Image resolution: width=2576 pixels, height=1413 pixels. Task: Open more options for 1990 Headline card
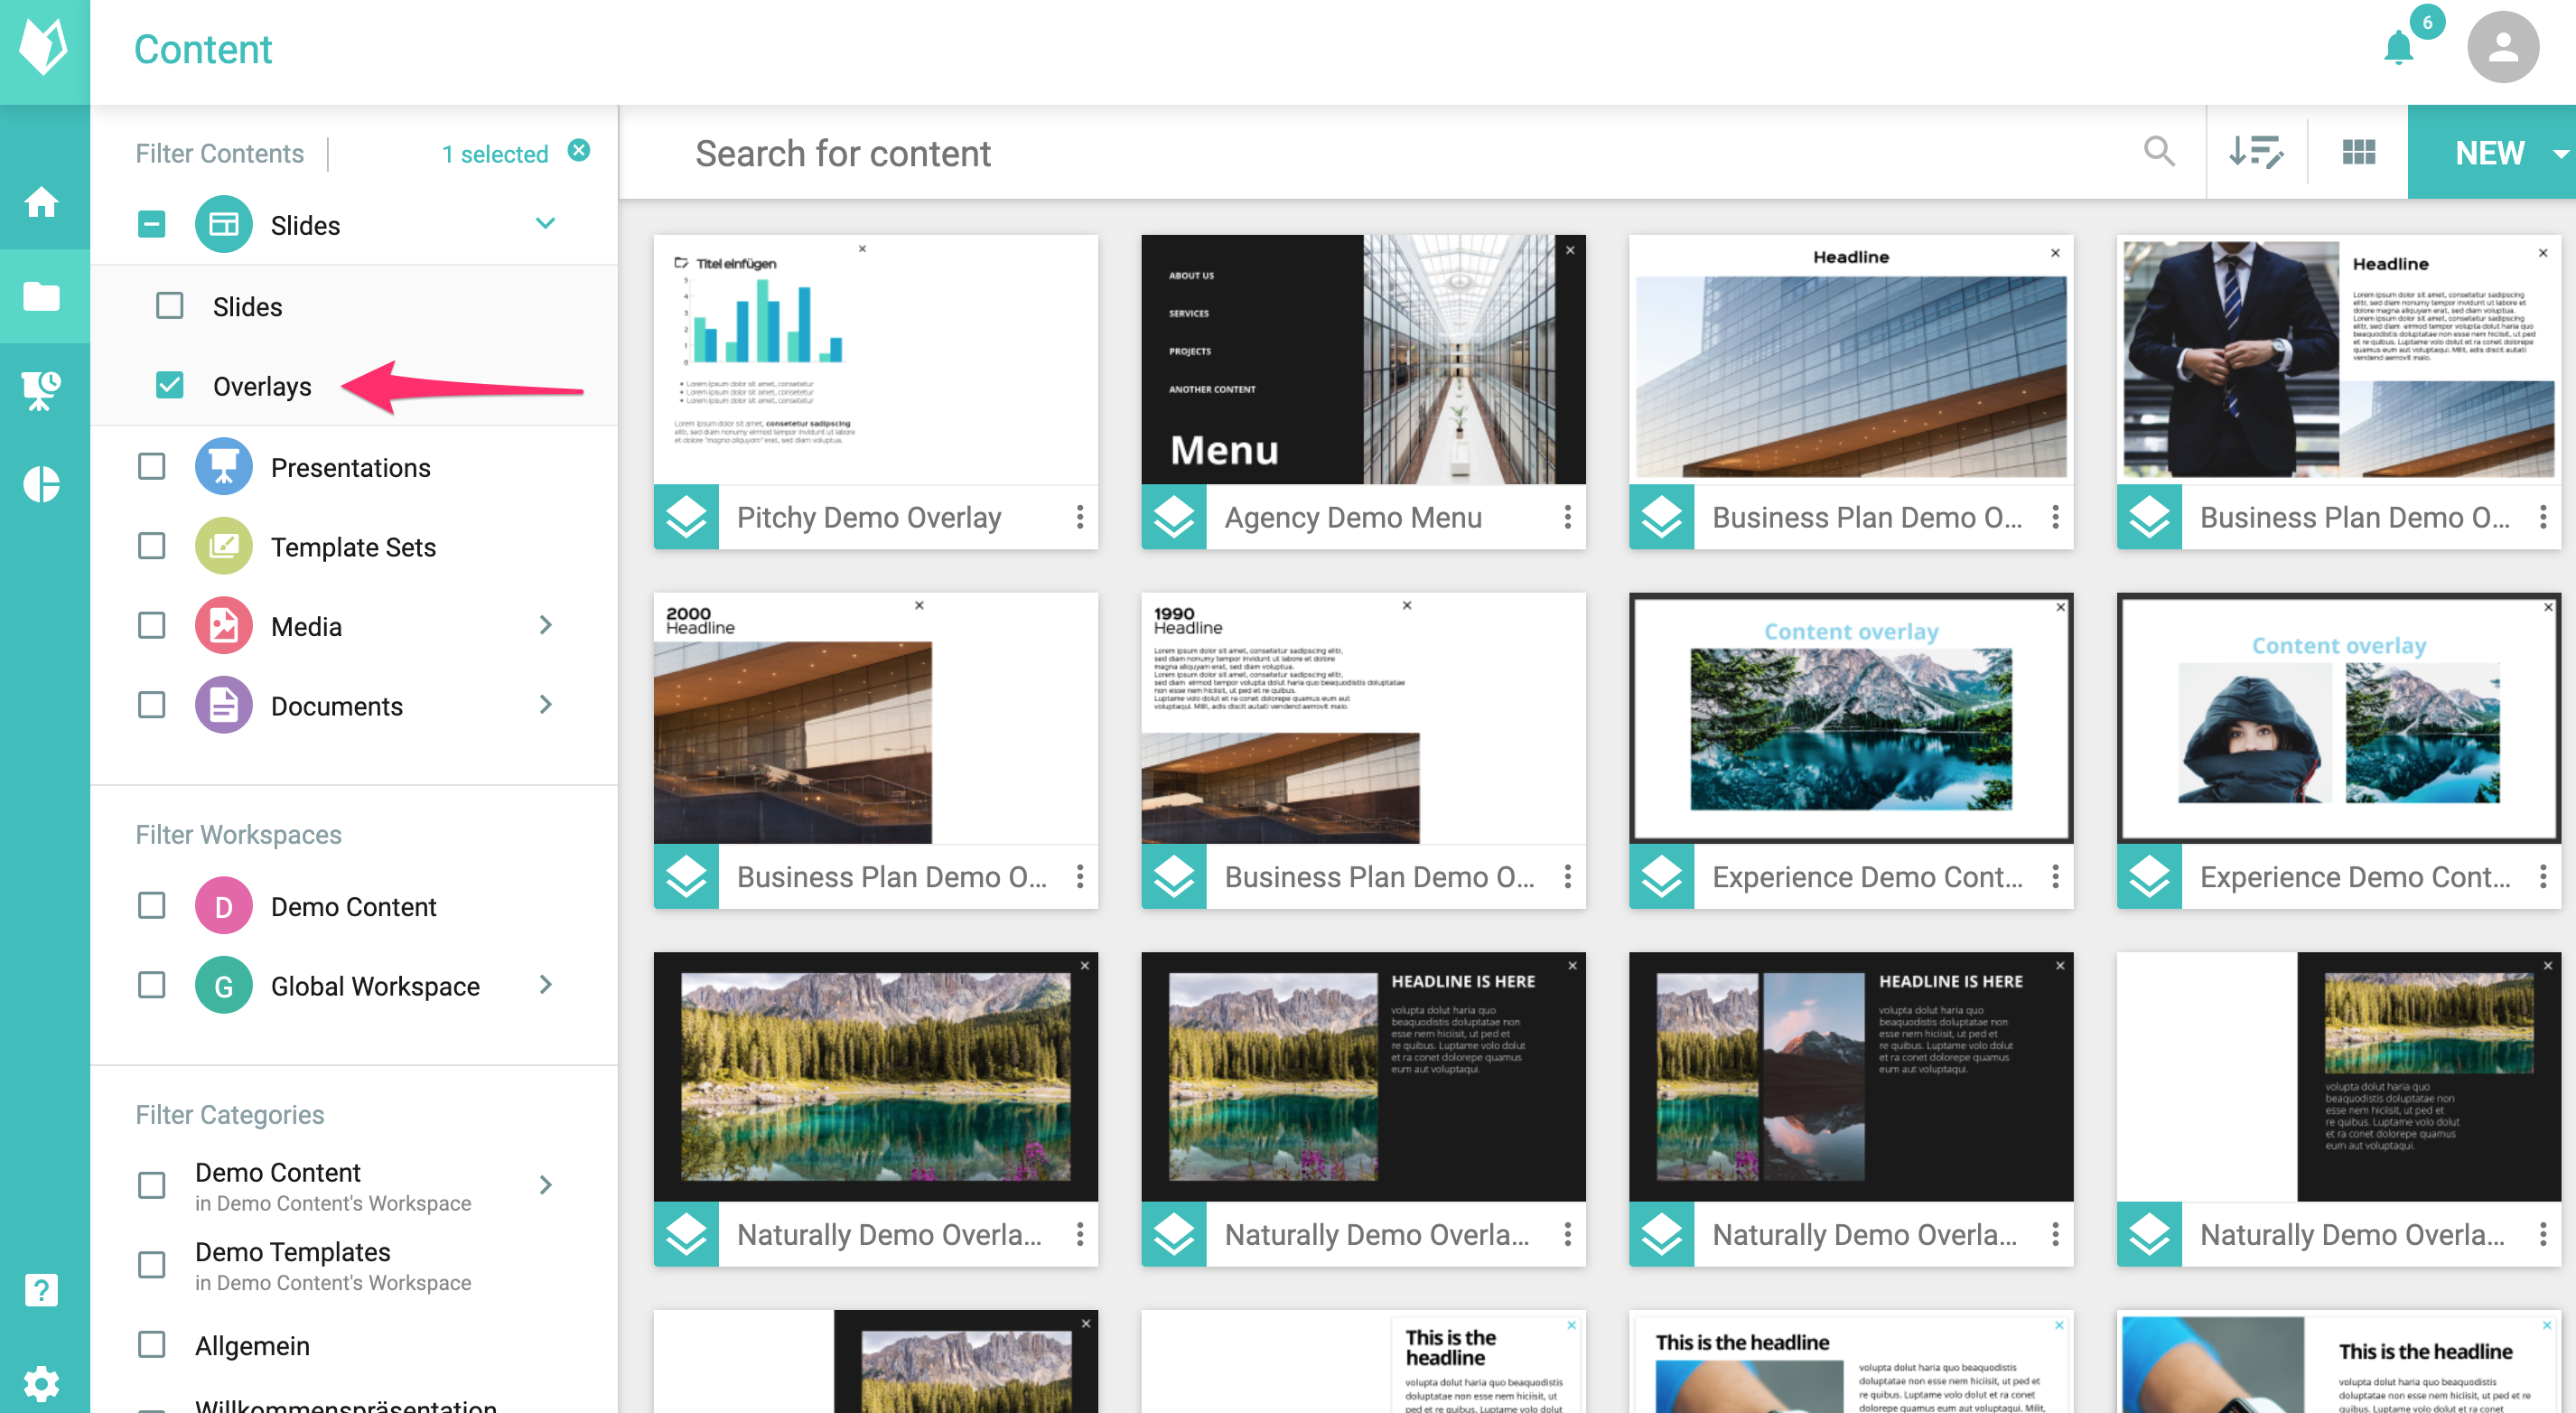[1567, 876]
